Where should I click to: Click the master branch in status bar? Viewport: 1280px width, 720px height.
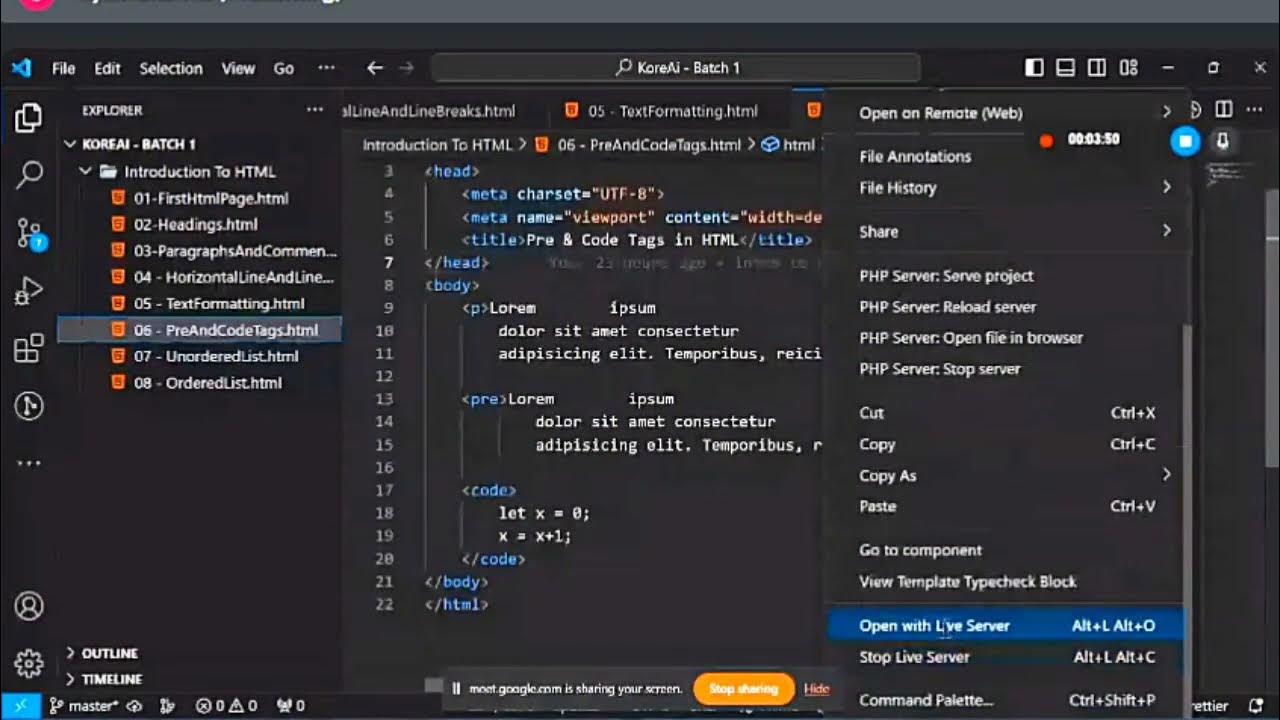click(x=84, y=706)
